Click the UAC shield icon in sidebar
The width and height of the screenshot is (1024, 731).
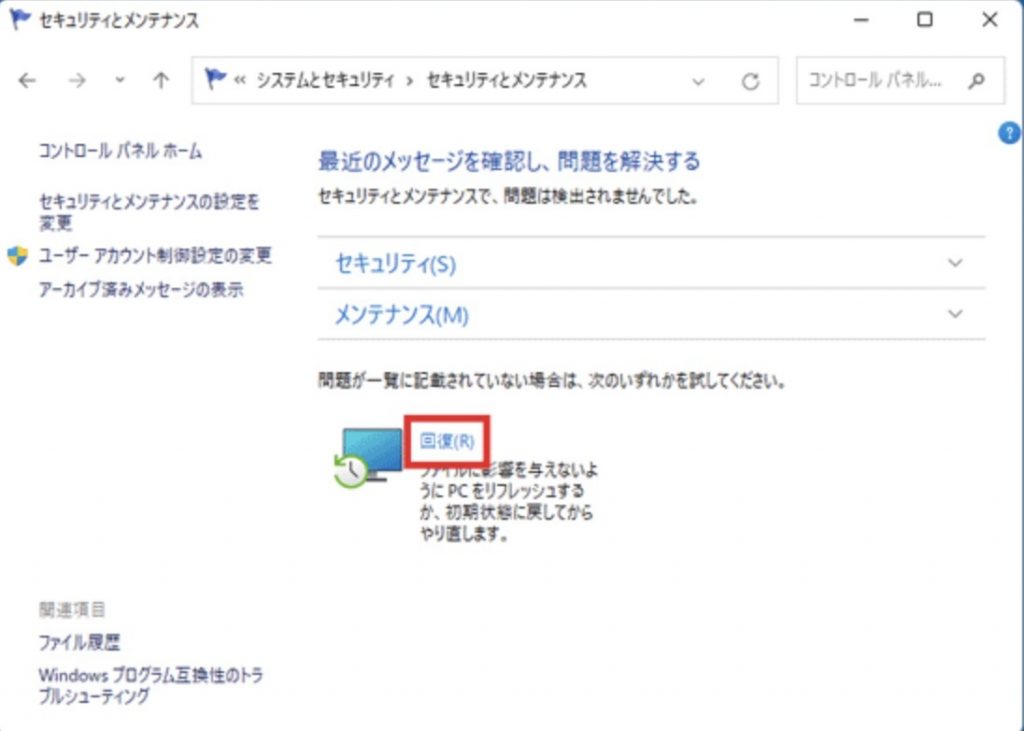coord(18,255)
